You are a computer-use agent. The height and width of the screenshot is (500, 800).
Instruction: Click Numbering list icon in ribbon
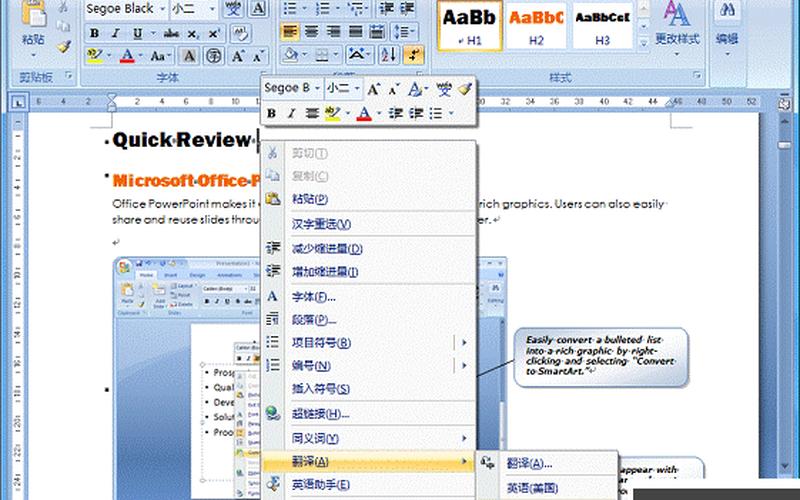pos(322,8)
